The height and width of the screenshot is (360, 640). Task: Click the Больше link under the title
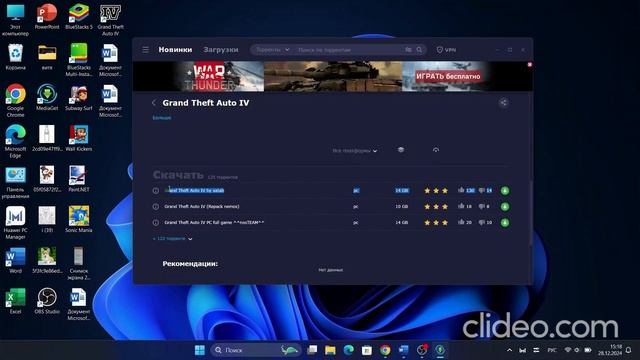point(162,118)
